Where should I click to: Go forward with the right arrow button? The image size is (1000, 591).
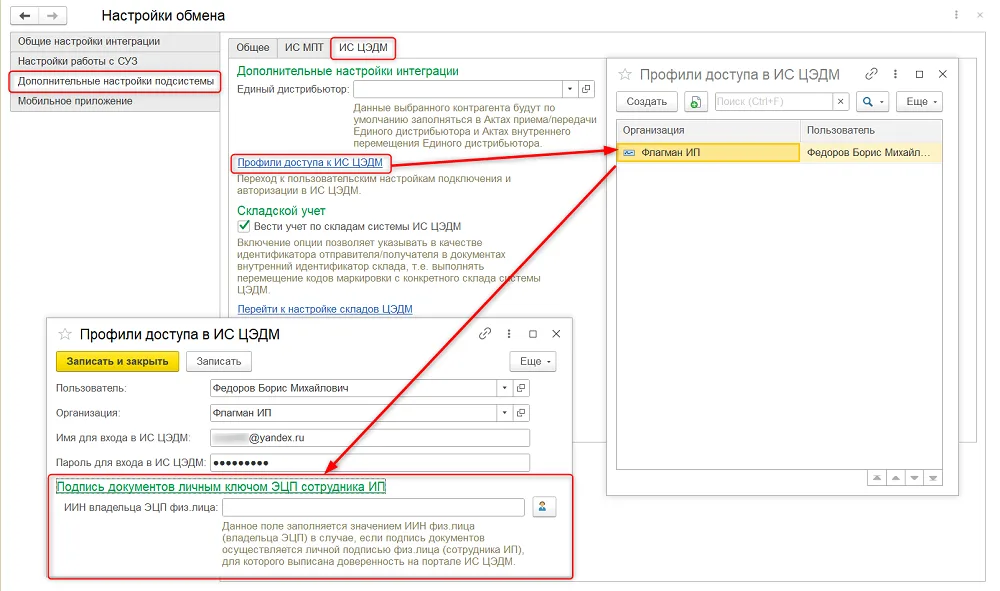tap(52, 15)
